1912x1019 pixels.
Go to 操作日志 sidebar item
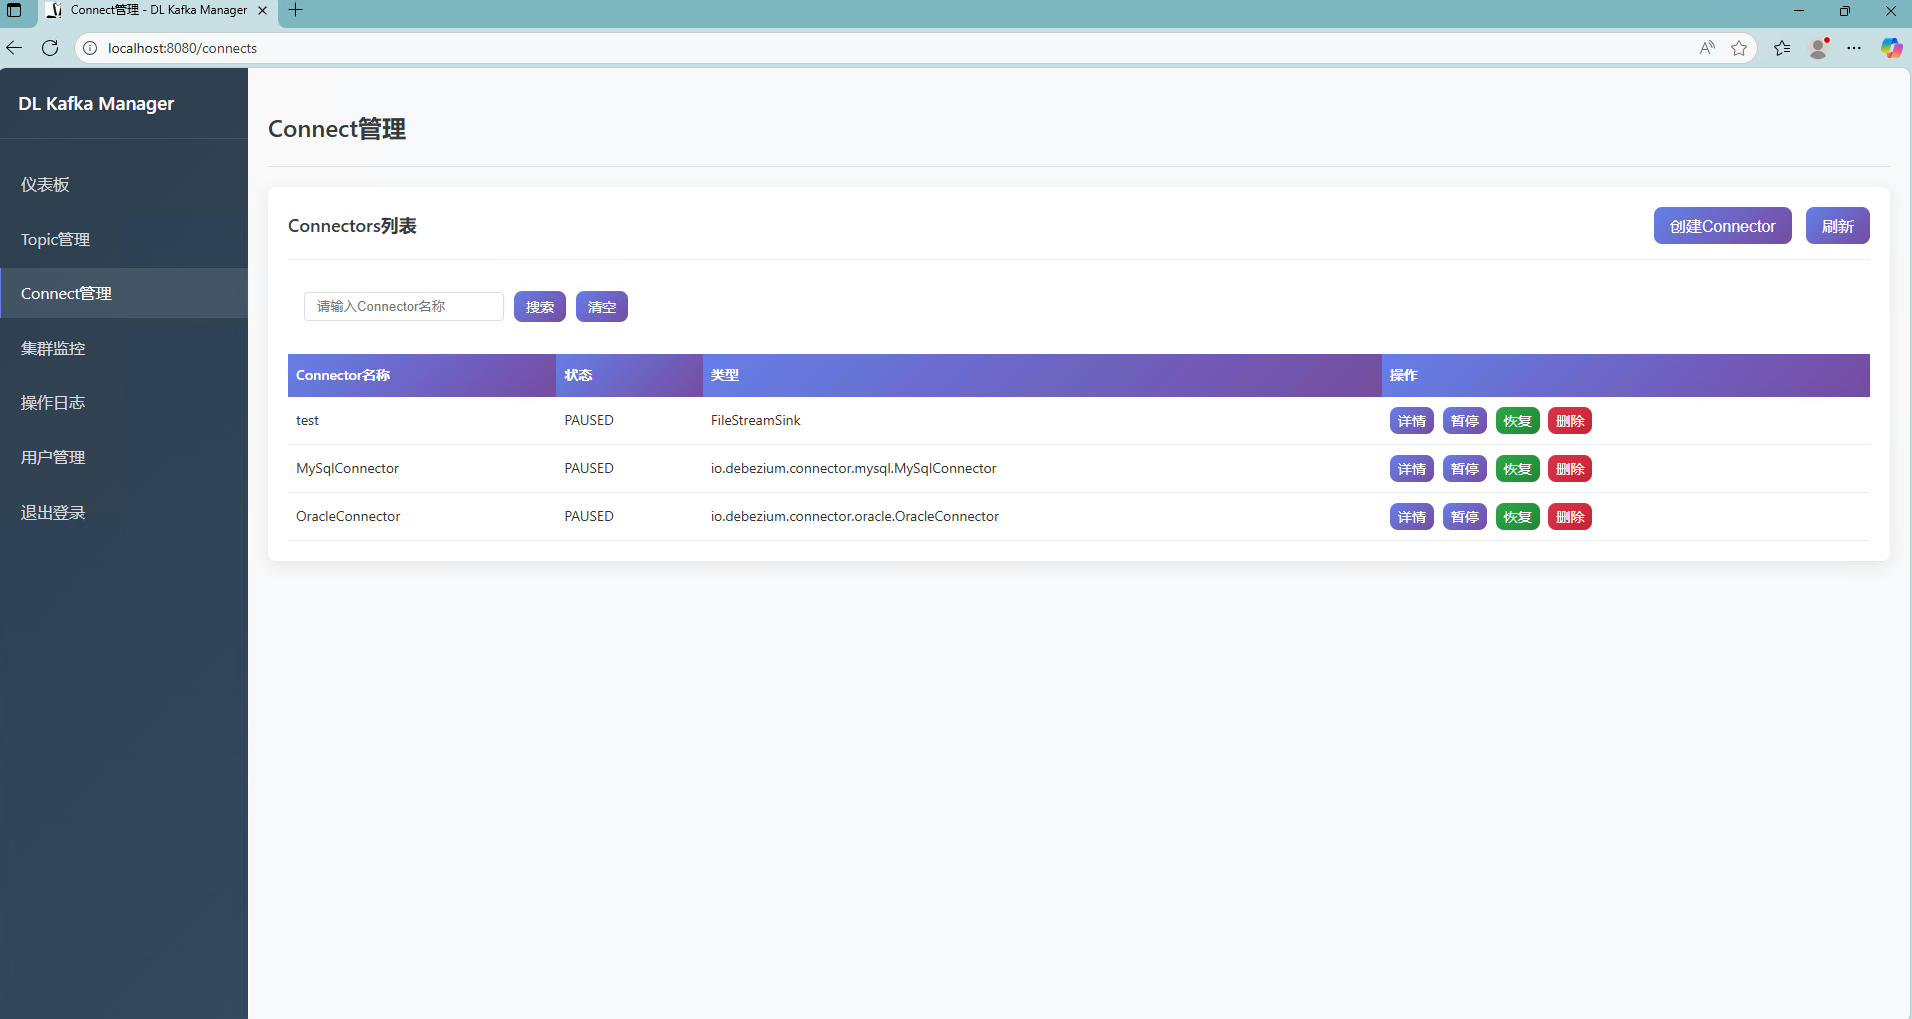(124, 403)
